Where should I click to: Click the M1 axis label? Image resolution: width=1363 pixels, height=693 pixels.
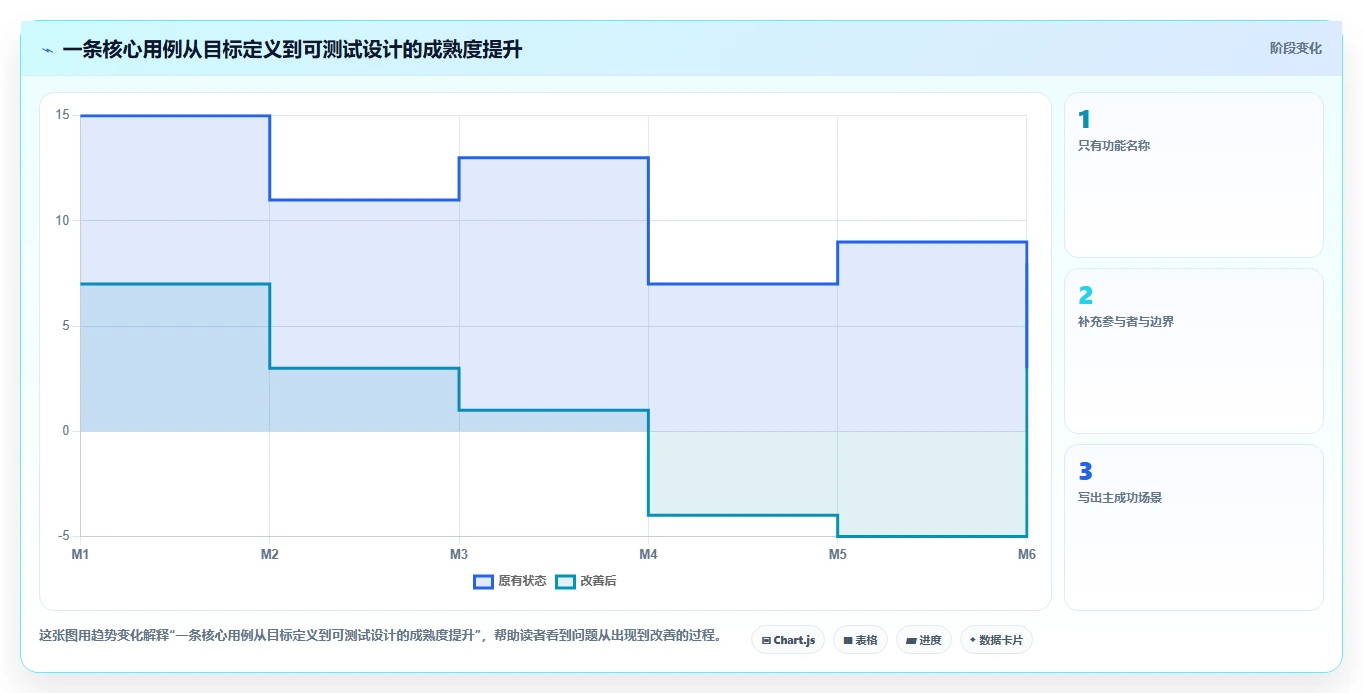tap(80, 554)
